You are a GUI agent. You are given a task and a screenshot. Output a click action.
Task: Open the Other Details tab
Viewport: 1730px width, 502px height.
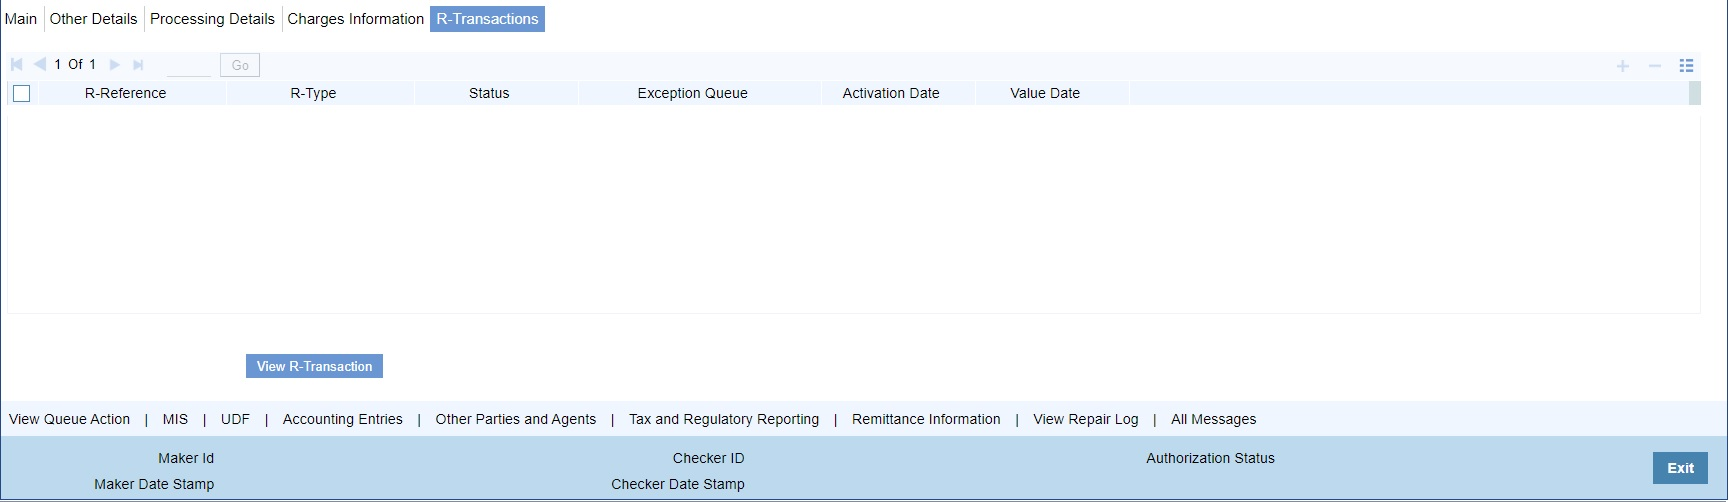tap(93, 19)
